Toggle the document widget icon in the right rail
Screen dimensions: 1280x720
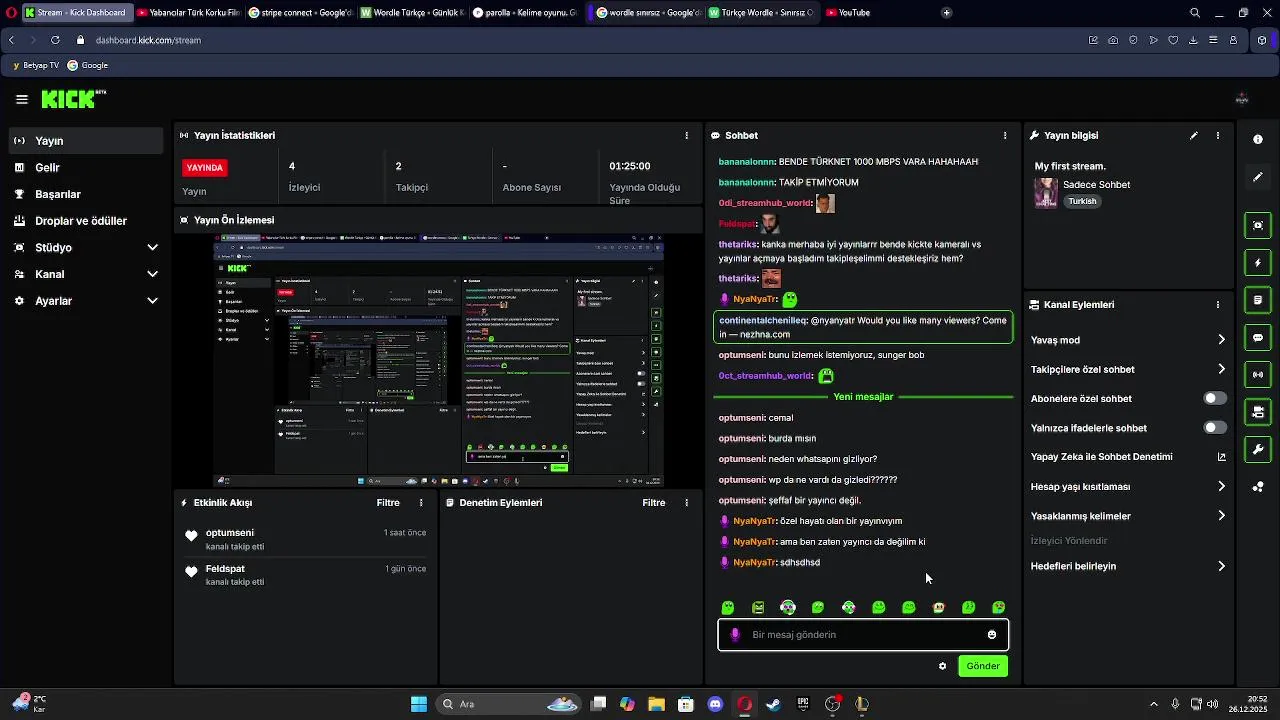point(1258,300)
